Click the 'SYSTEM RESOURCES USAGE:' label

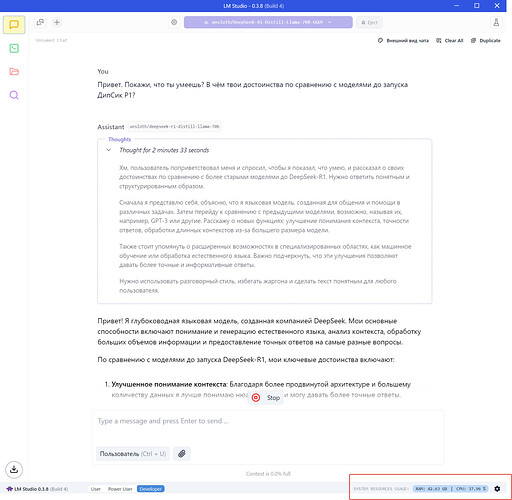click(x=381, y=489)
